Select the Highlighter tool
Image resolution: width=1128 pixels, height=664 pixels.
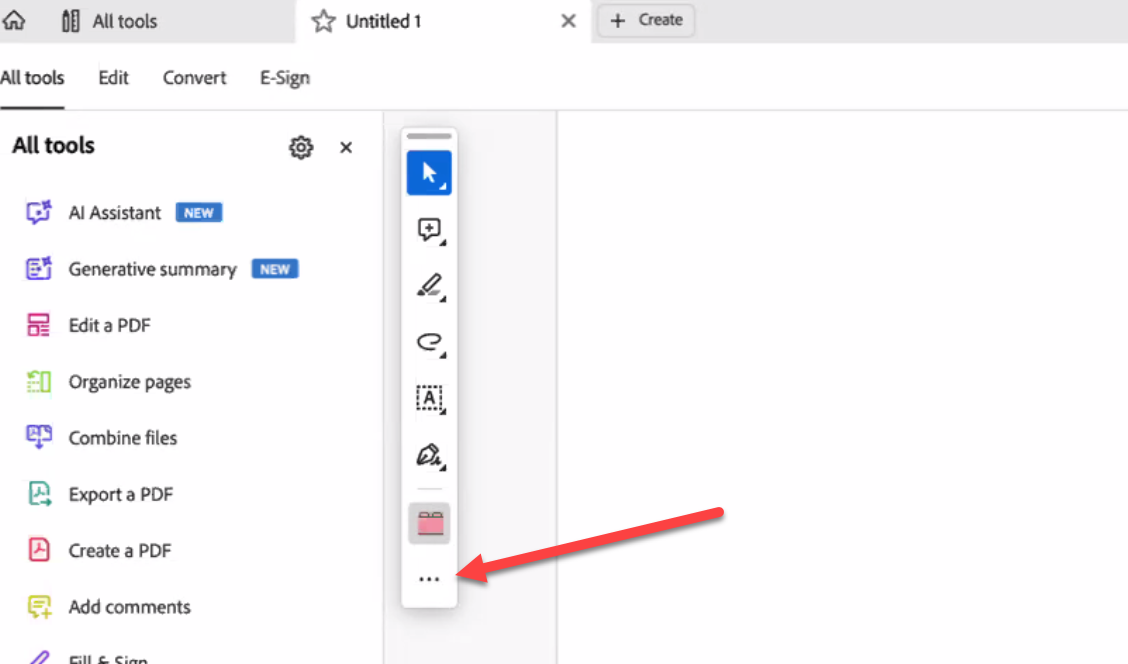(x=426, y=285)
